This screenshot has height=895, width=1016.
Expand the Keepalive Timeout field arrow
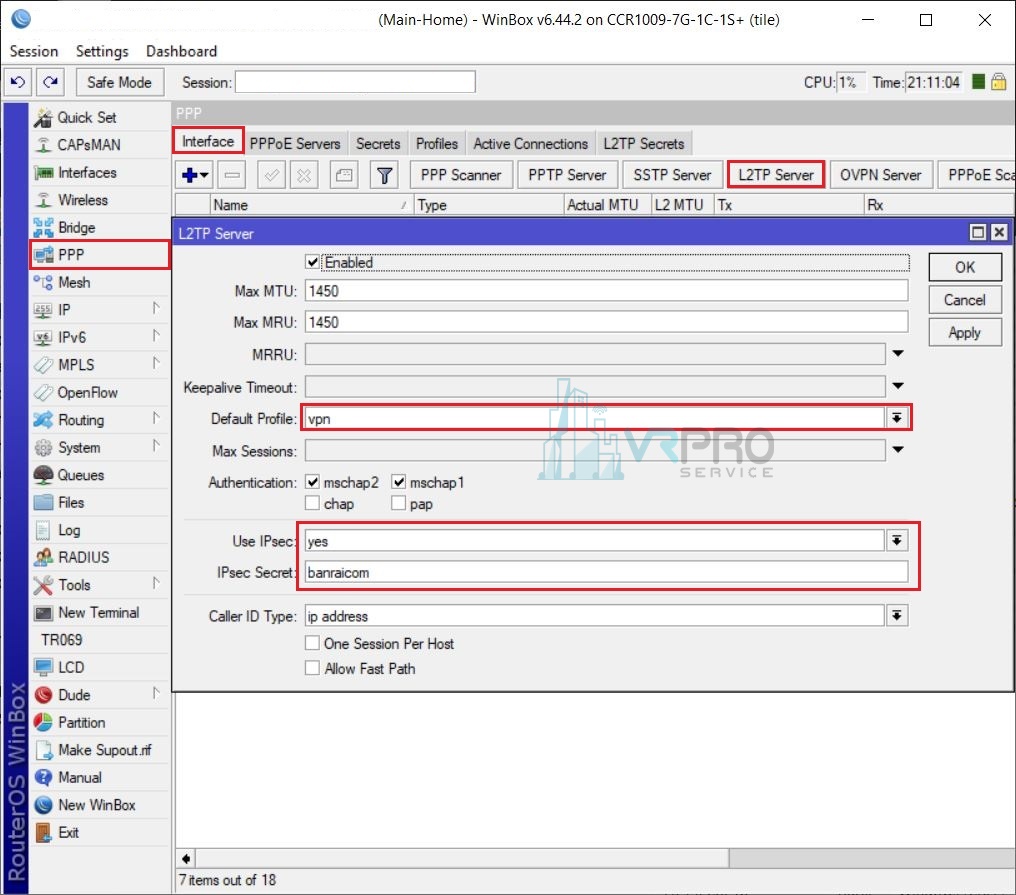897,386
